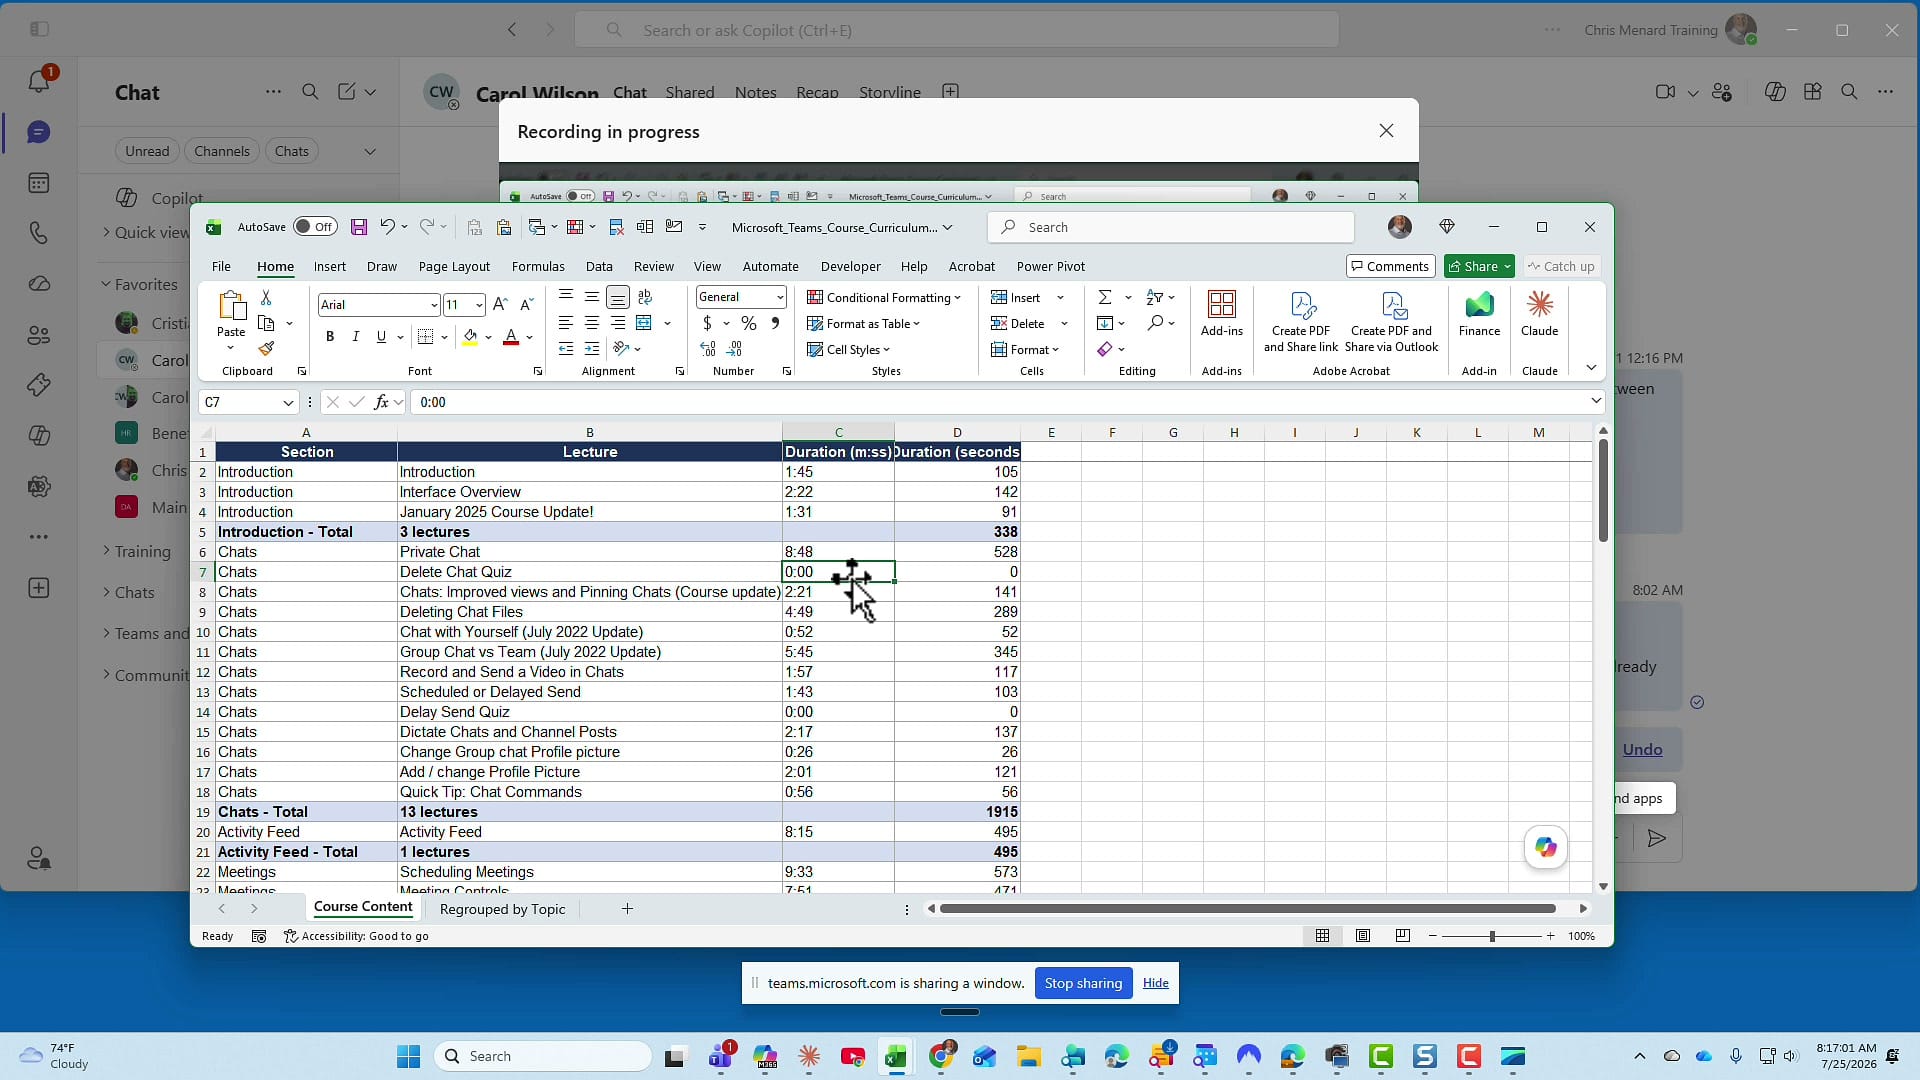This screenshot has height=1080, width=1920.
Task: Click the Comments button in Excel
Action: click(x=1390, y=266)
